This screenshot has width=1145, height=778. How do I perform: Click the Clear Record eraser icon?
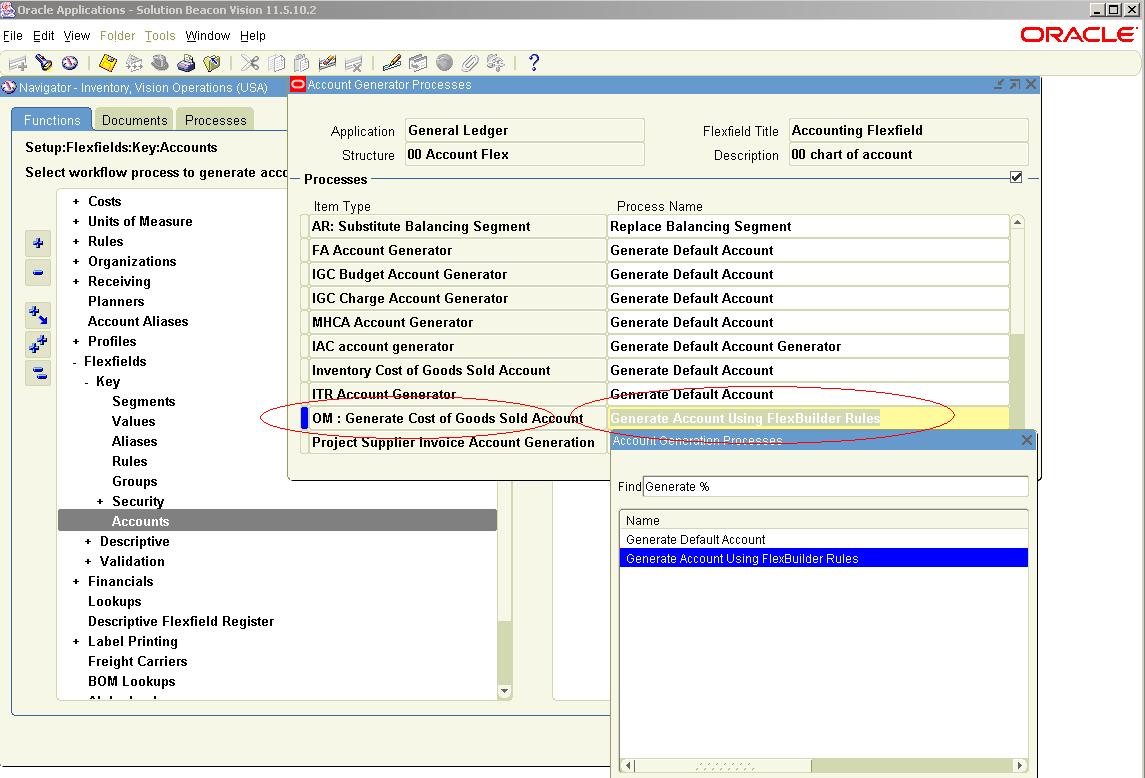[x=327, y=63]
